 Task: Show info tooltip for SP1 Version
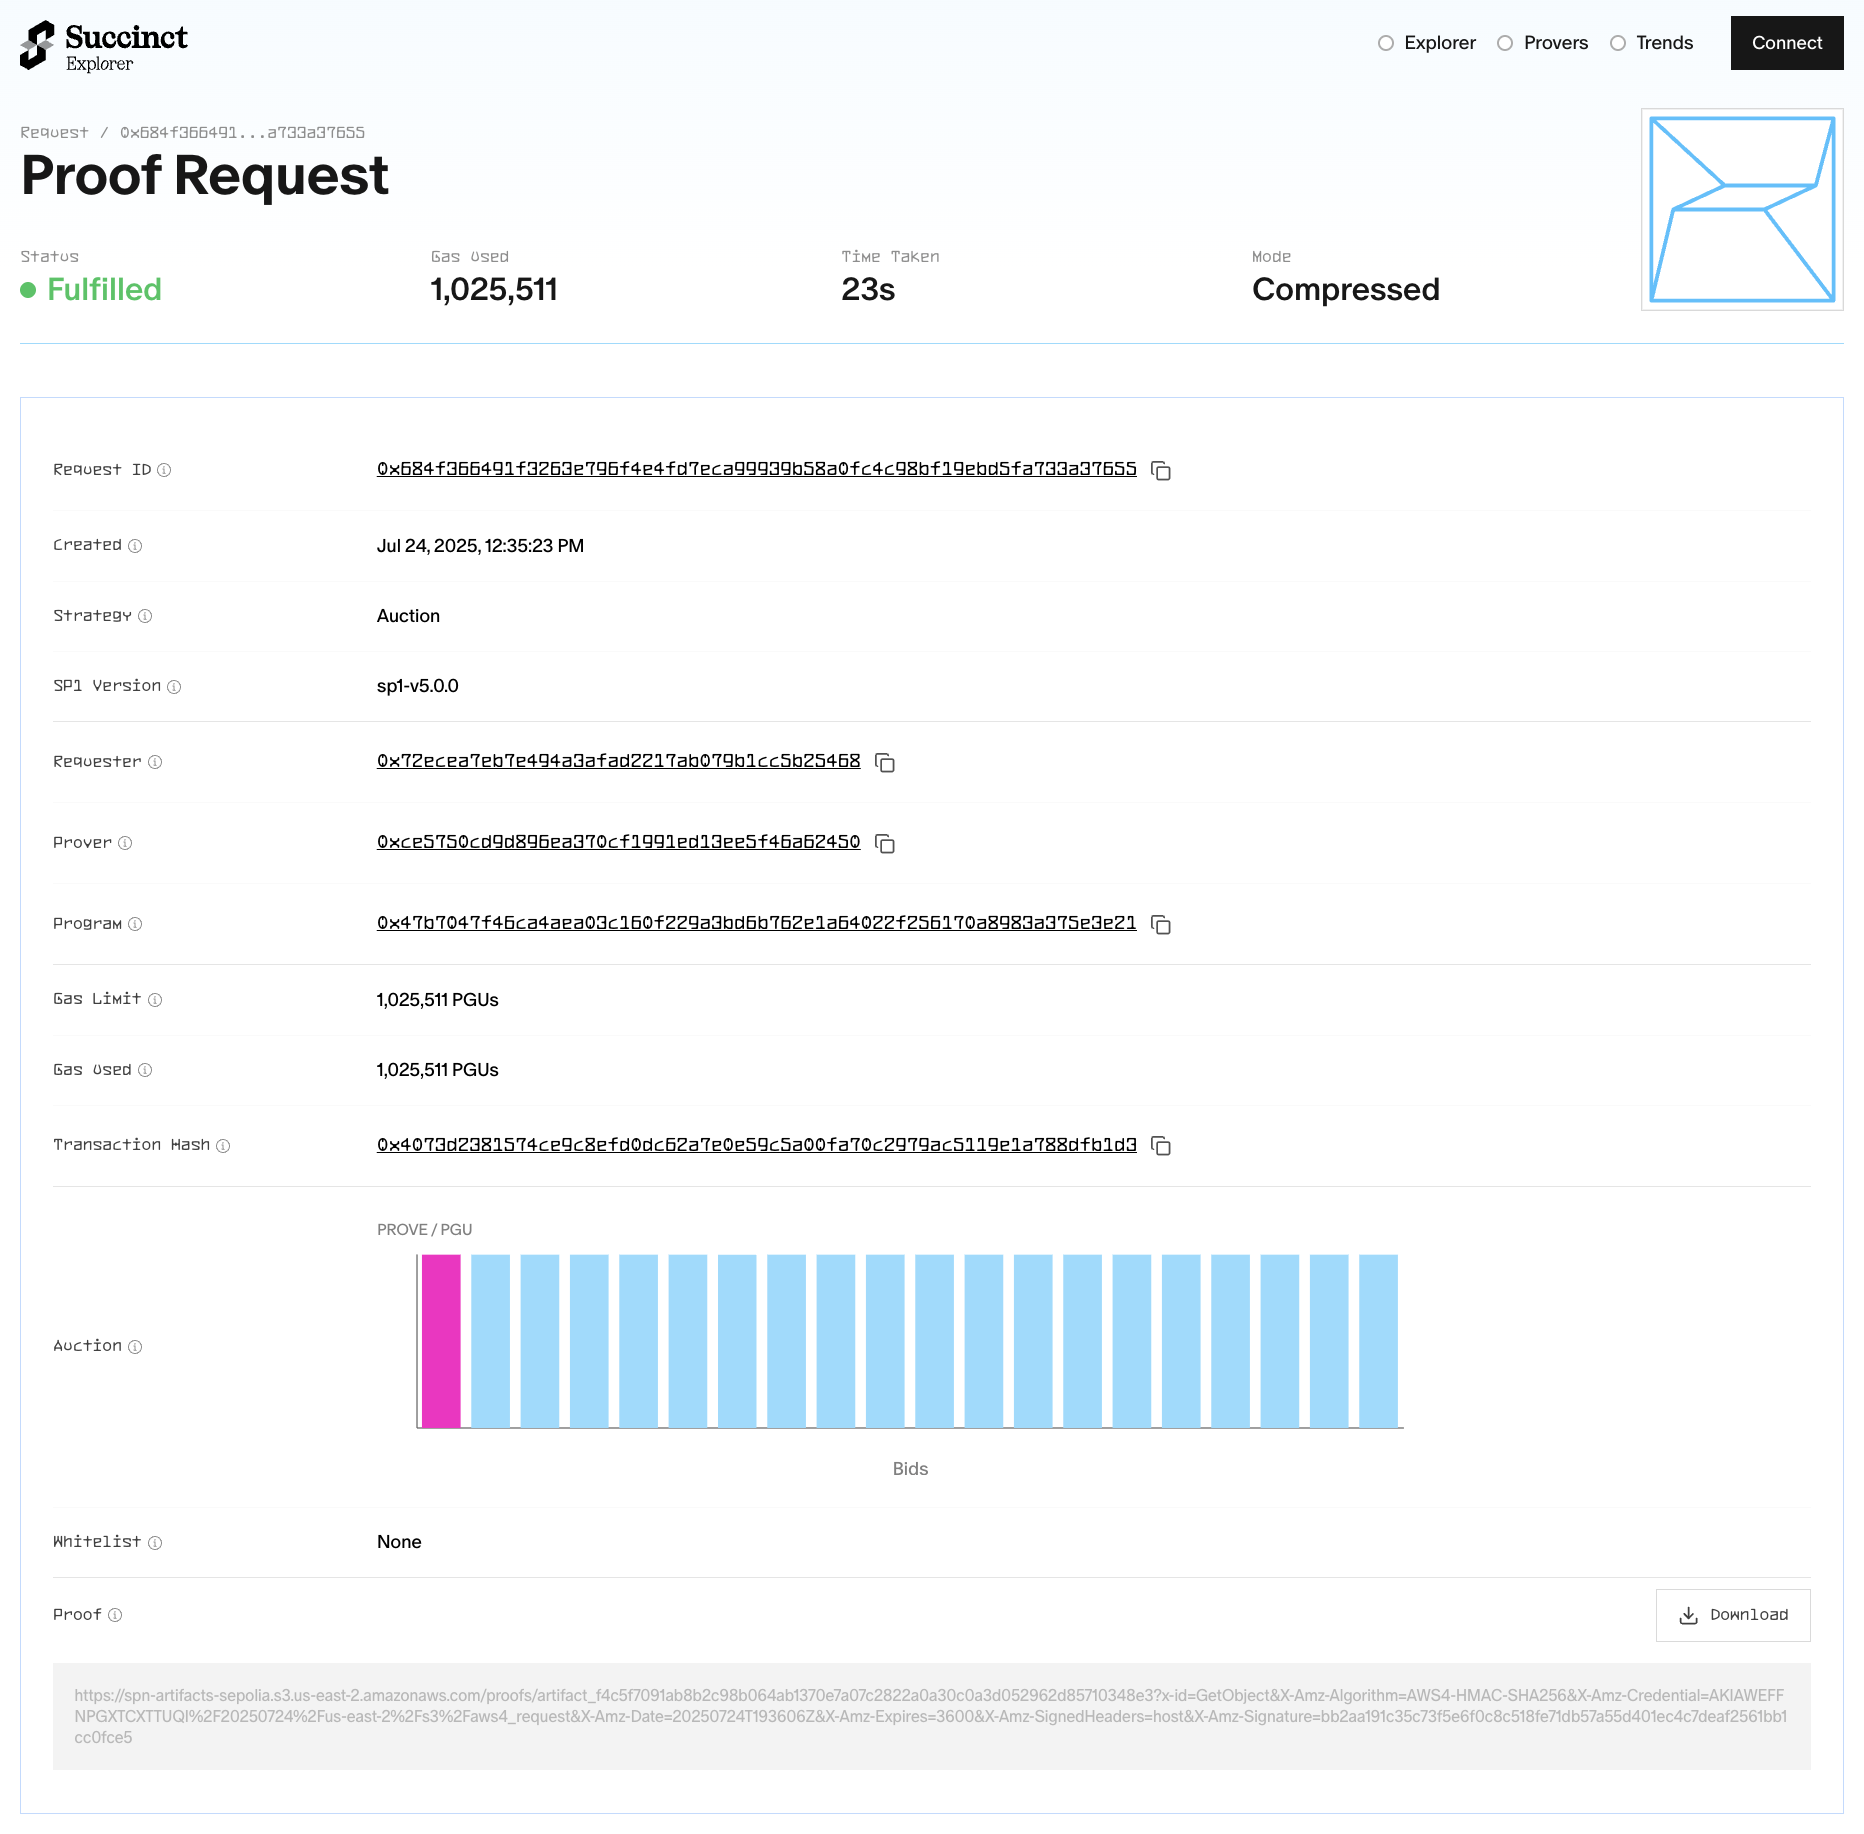click(174, 687)
